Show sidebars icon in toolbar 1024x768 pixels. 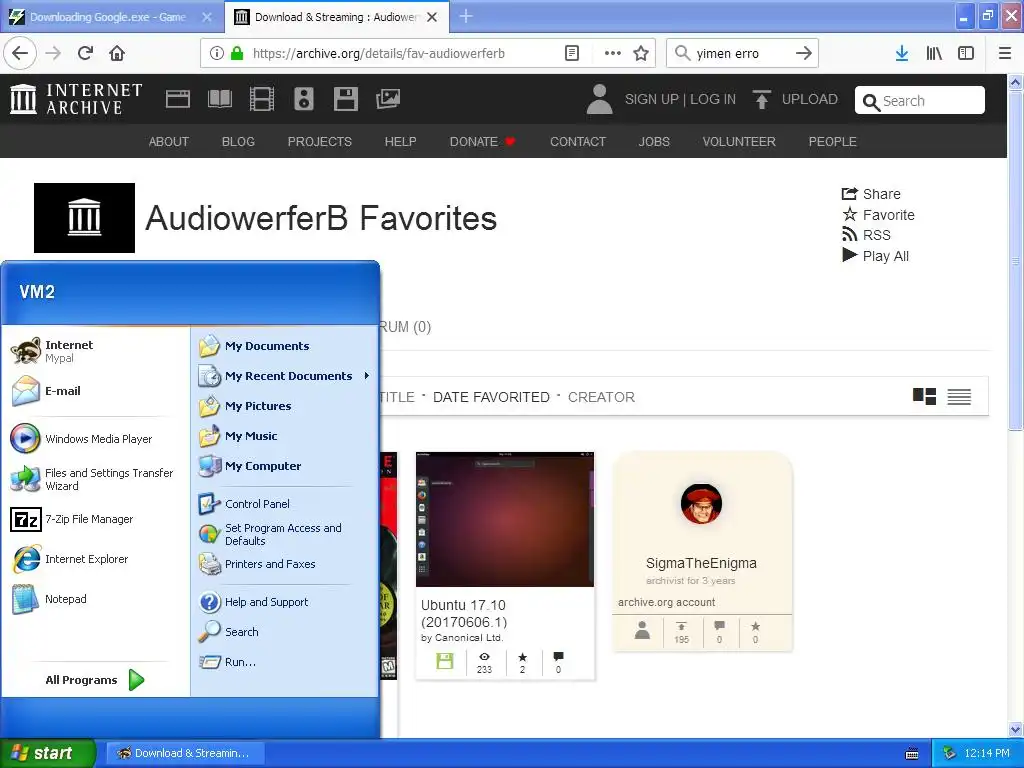click(966, 54)
